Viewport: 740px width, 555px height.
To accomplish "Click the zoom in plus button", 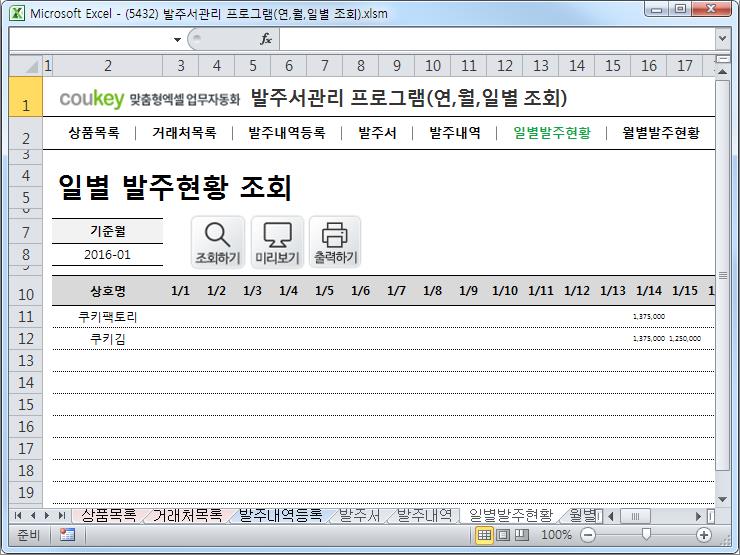I will 704,535.
